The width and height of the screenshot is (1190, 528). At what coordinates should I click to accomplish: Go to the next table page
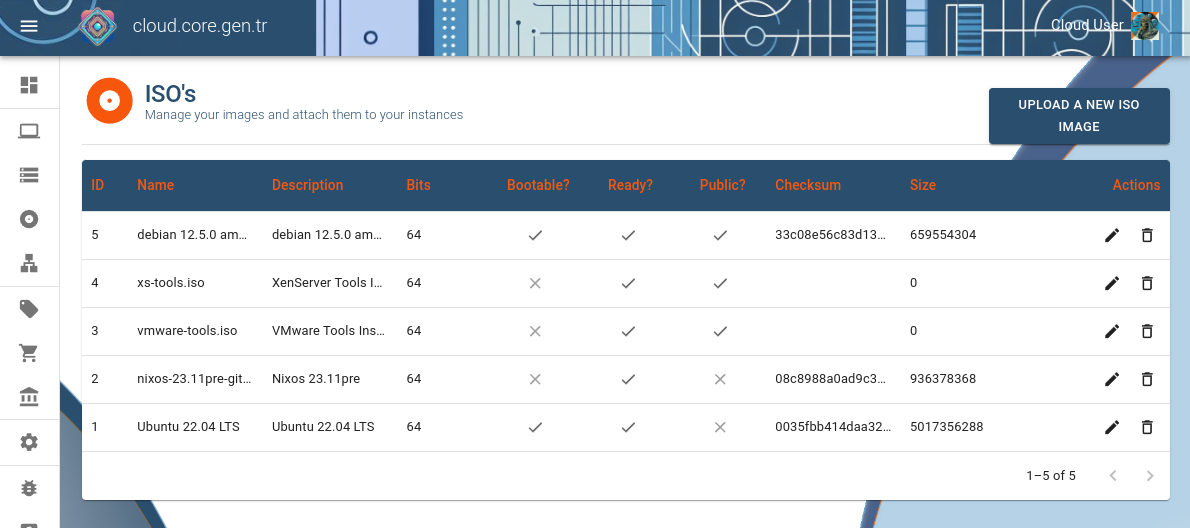click(1150, 476)
